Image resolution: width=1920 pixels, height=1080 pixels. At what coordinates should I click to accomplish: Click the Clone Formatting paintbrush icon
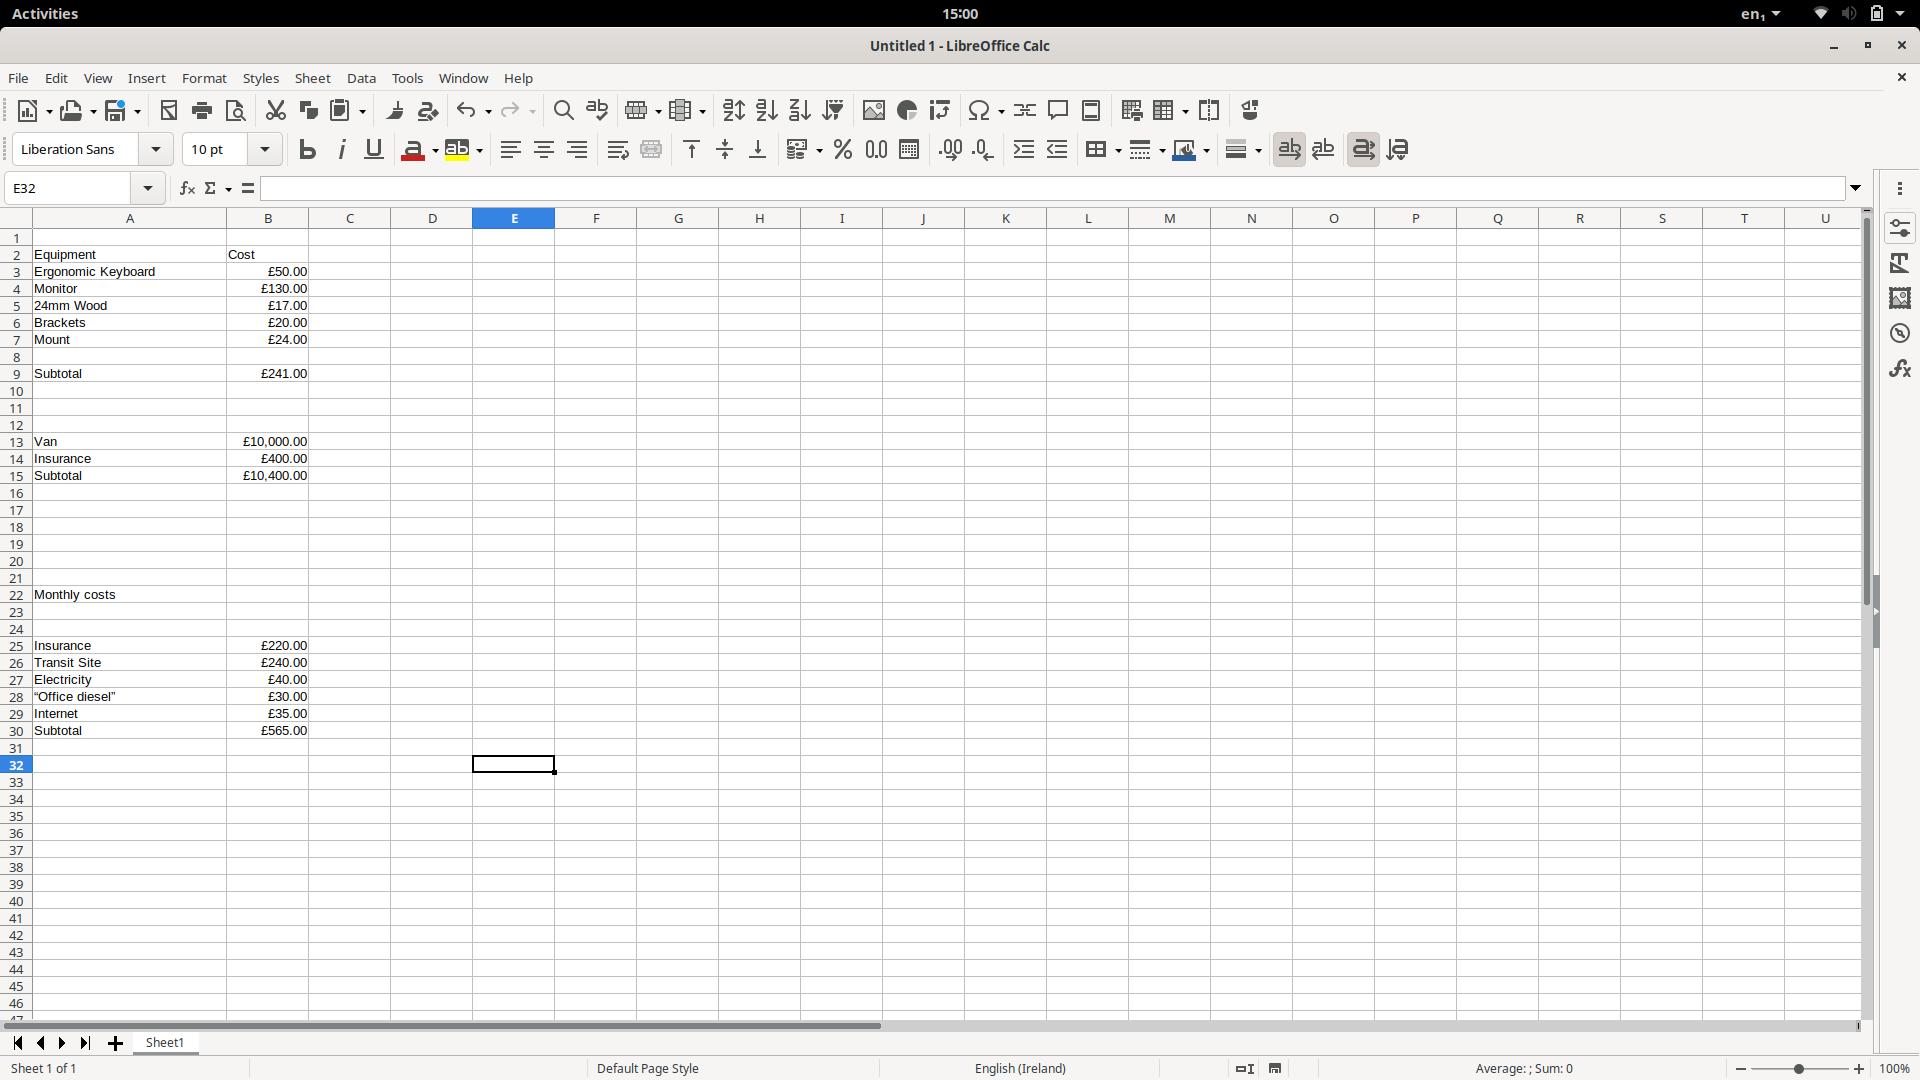pyautogui.click(x=395, y=110)
